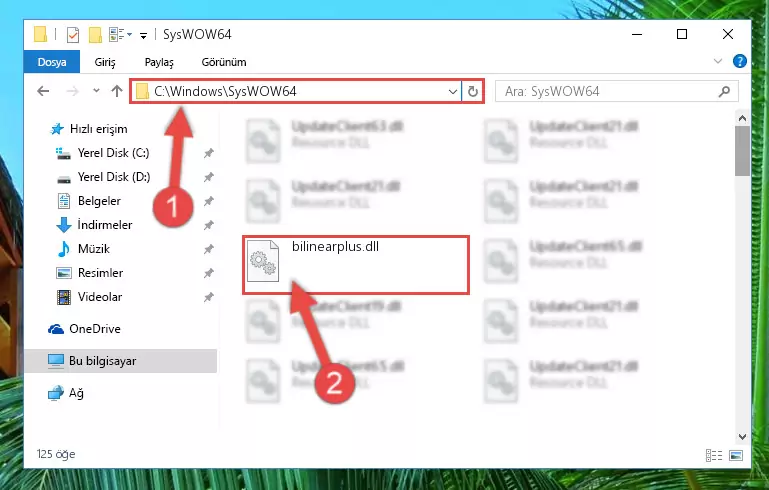Close the SysWOW64 window
This screenshot has width=769, height=490.
coord(728,34)
